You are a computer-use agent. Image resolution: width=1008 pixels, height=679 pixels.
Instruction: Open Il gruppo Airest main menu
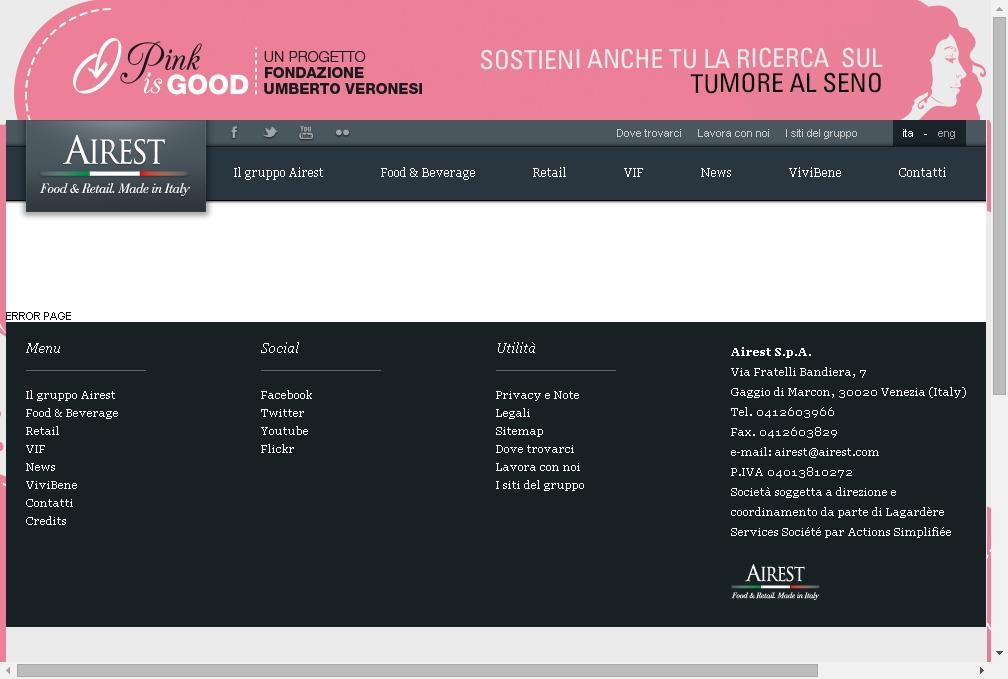pos(278,172)
